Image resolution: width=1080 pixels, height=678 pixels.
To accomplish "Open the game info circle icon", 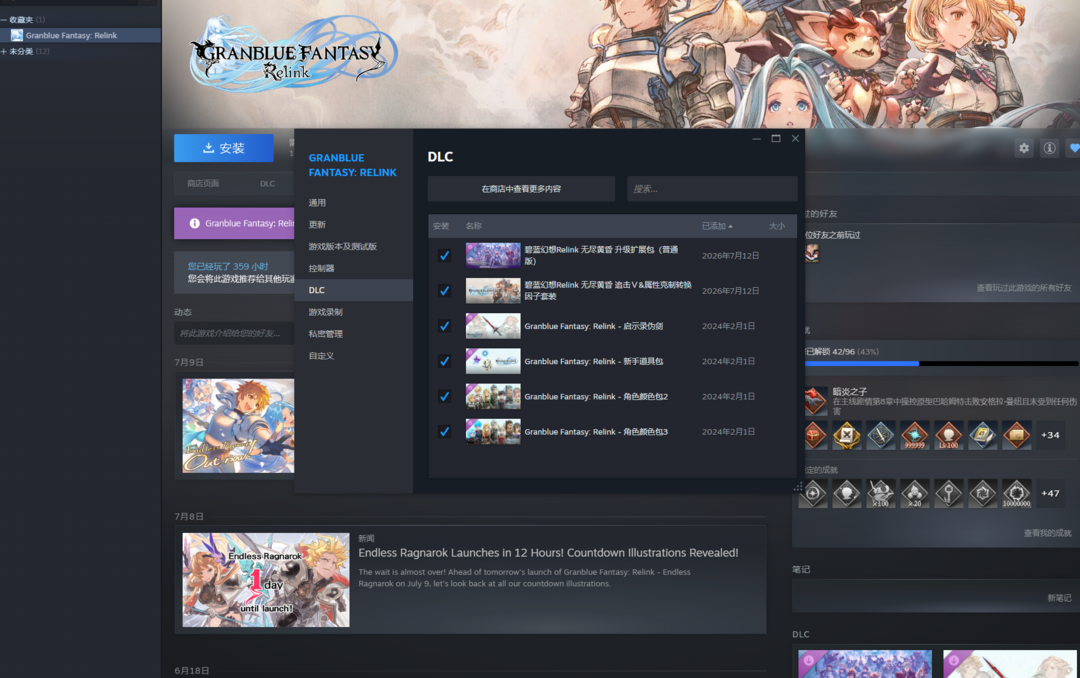I will tap(1049, 148).
